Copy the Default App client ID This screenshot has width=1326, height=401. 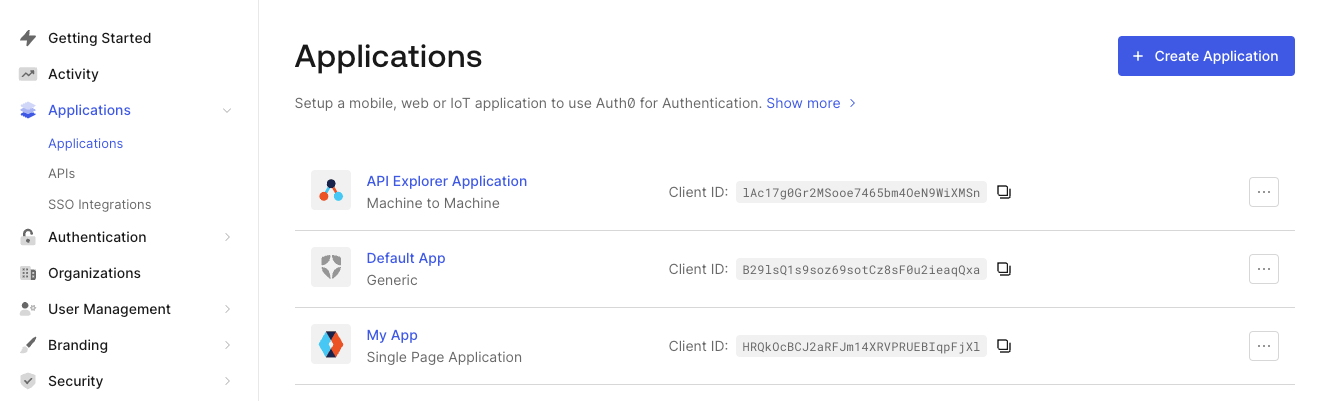(1004, 269)
